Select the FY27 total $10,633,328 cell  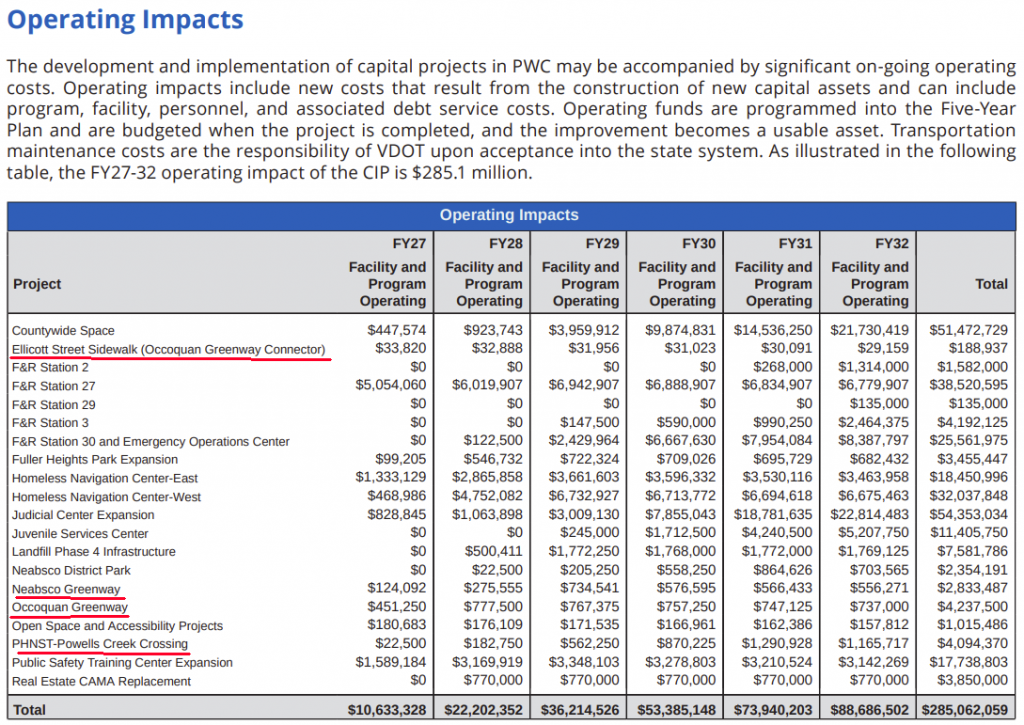point(387,709)
